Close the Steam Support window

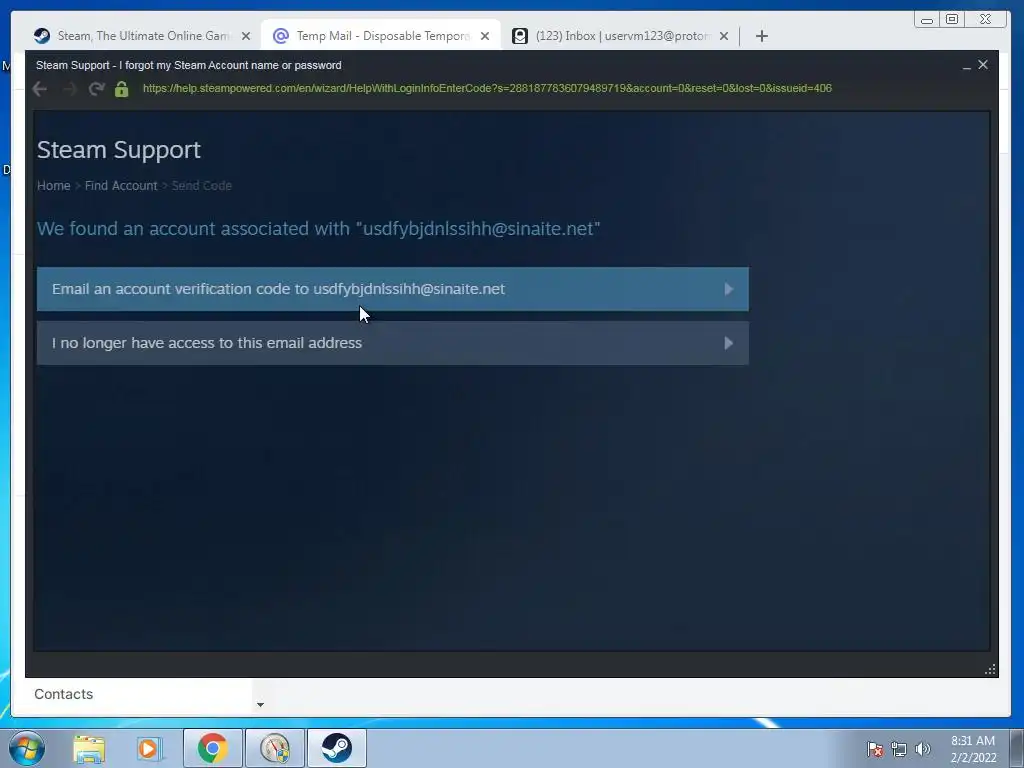coord(983,65)
